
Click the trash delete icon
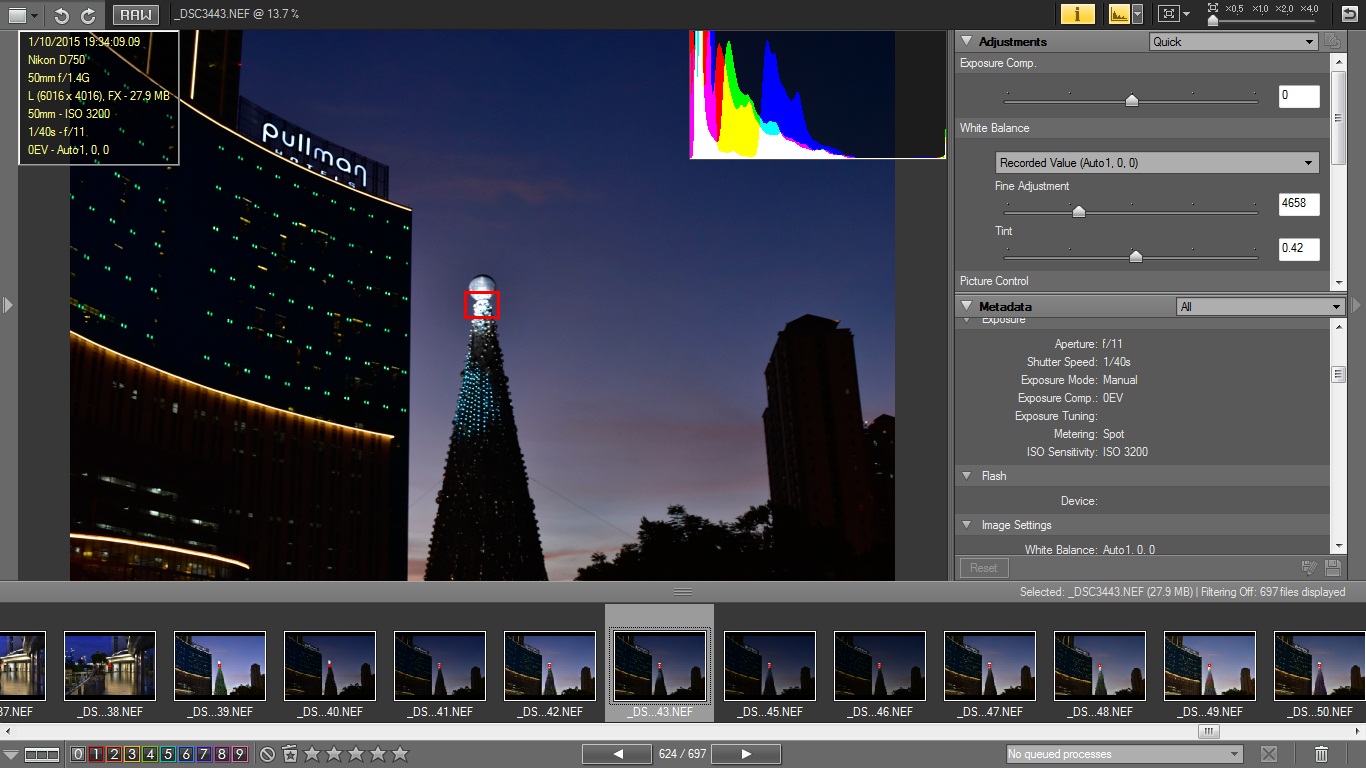click(x=1321, y=754)
